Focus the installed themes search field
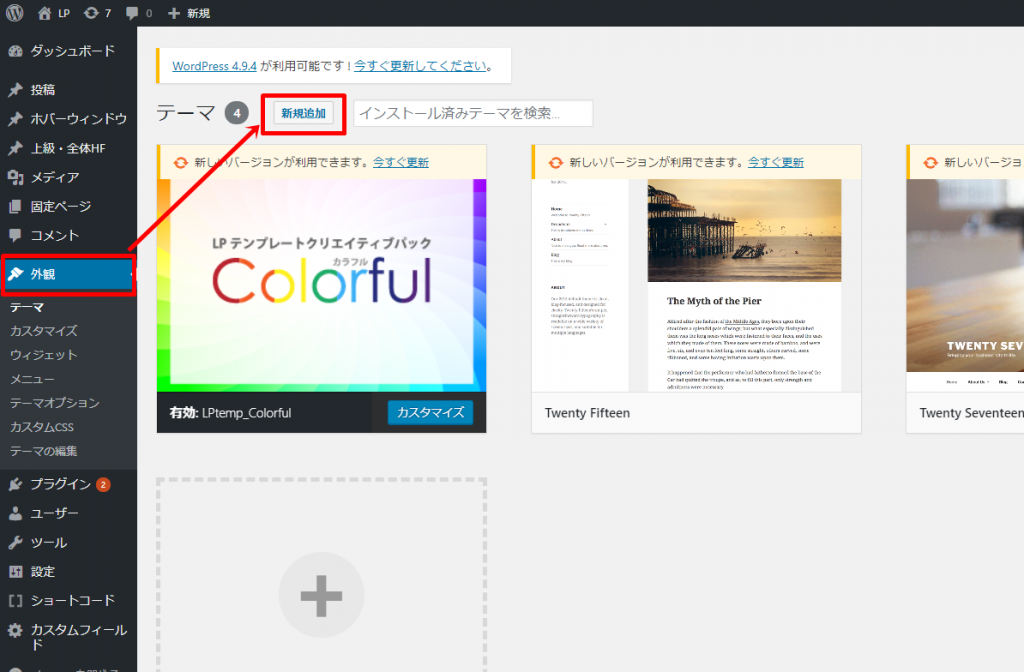 tap(473, 113)
